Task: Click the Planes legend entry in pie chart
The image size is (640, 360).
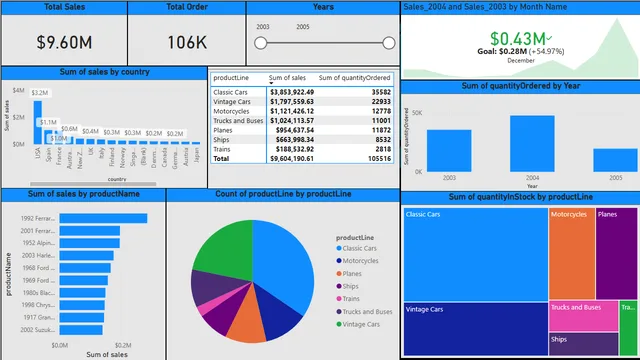Action: (349, 273)
